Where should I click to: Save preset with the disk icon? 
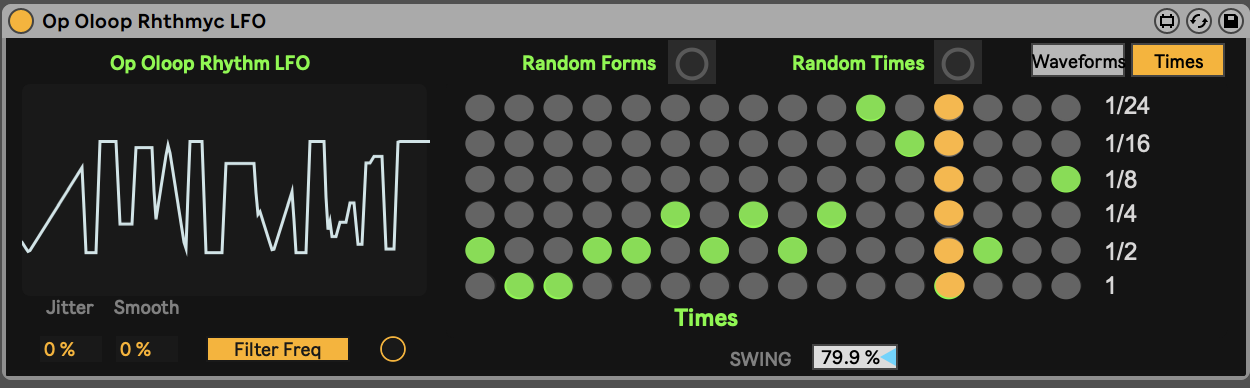click(1229, 21)
